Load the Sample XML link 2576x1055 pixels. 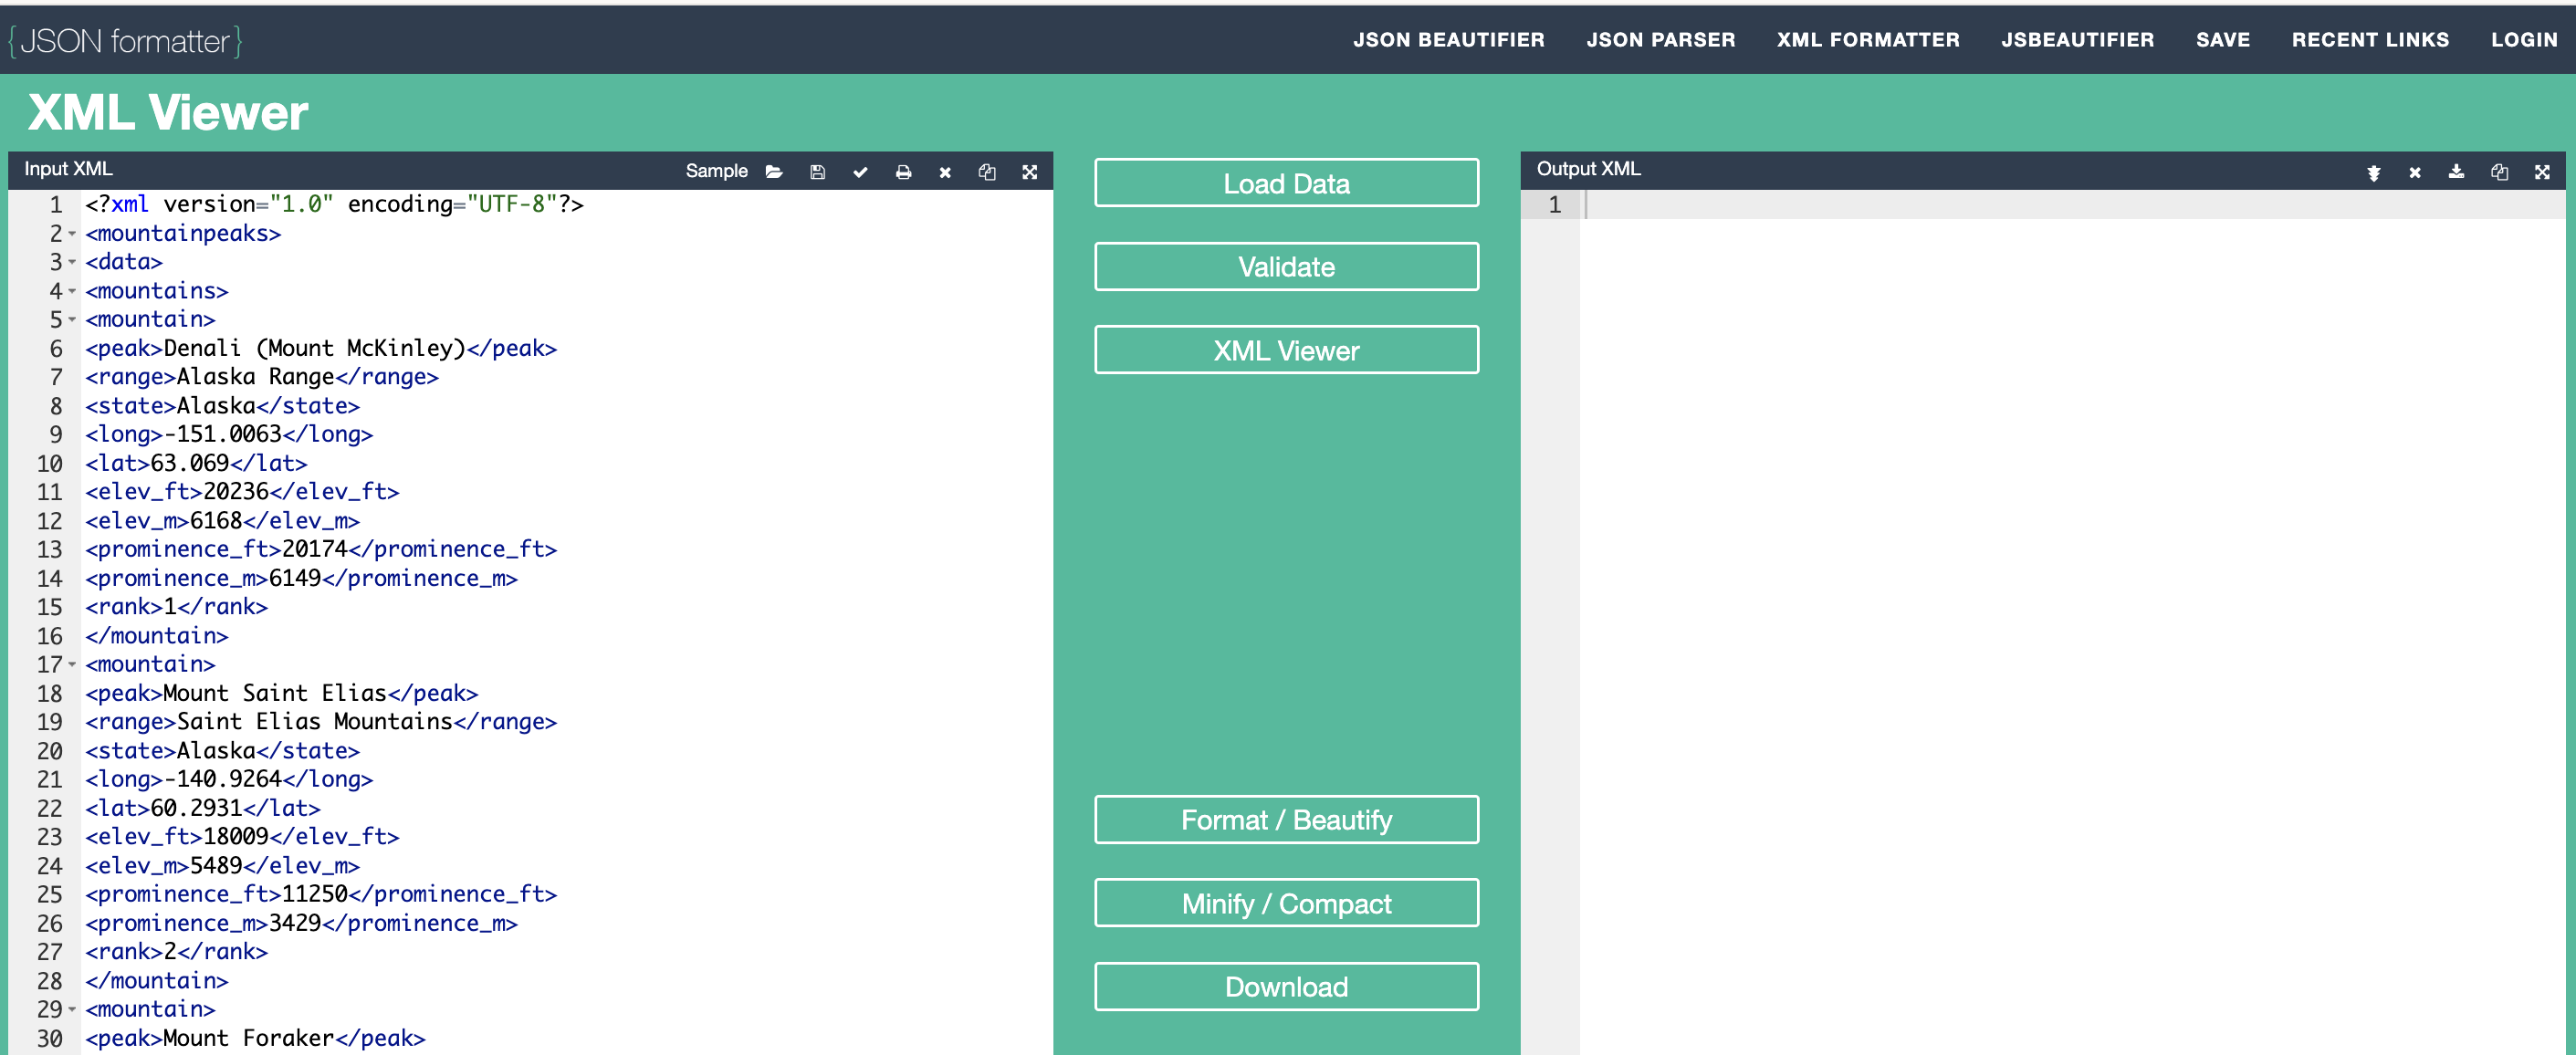click(716, 171)
